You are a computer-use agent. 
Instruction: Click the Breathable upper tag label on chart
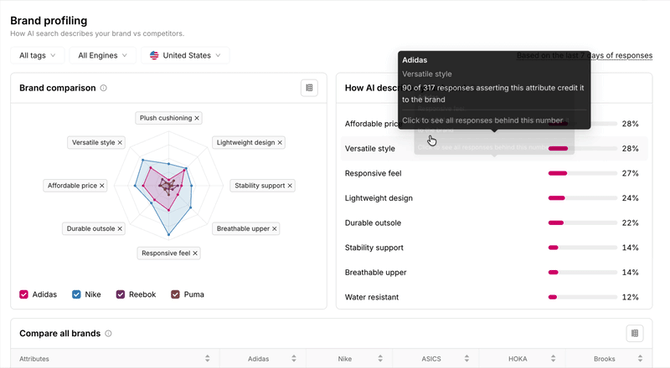pos(243,229)
